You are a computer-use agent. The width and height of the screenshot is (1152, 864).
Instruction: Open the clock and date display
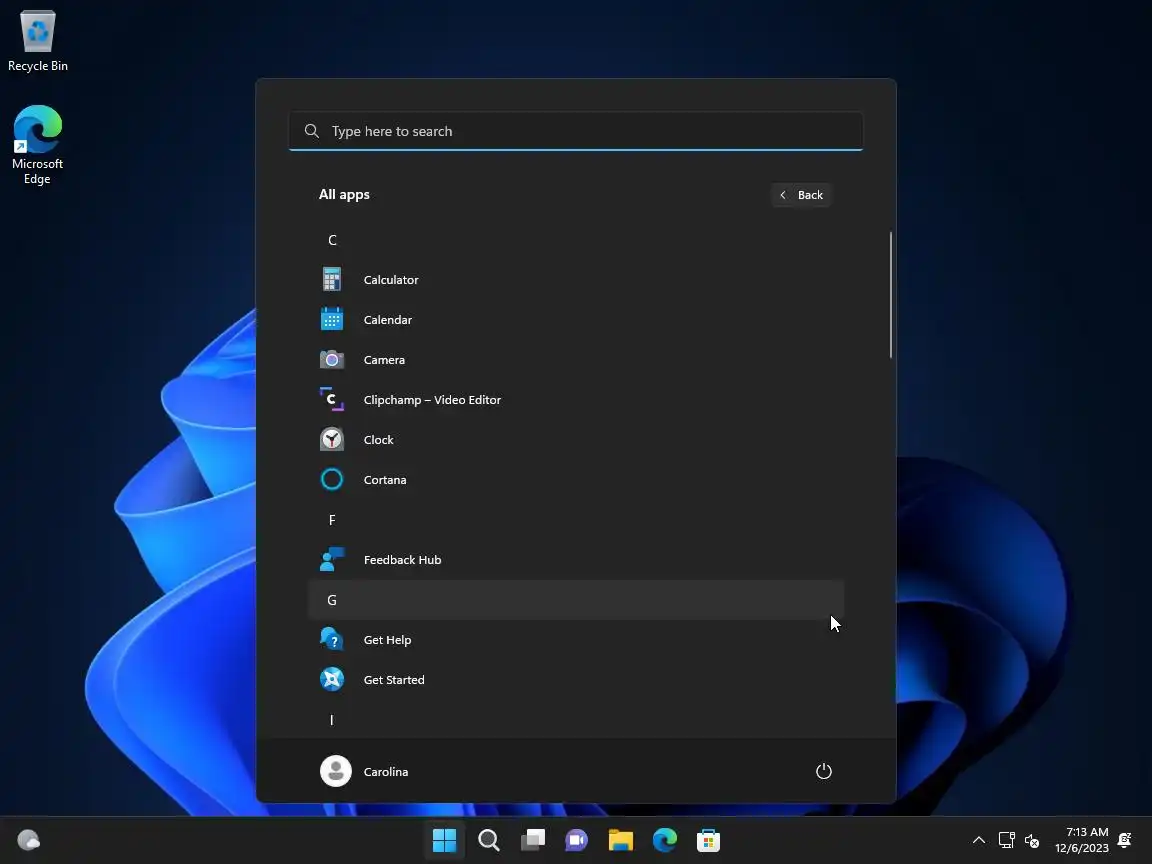point(1081,840)
